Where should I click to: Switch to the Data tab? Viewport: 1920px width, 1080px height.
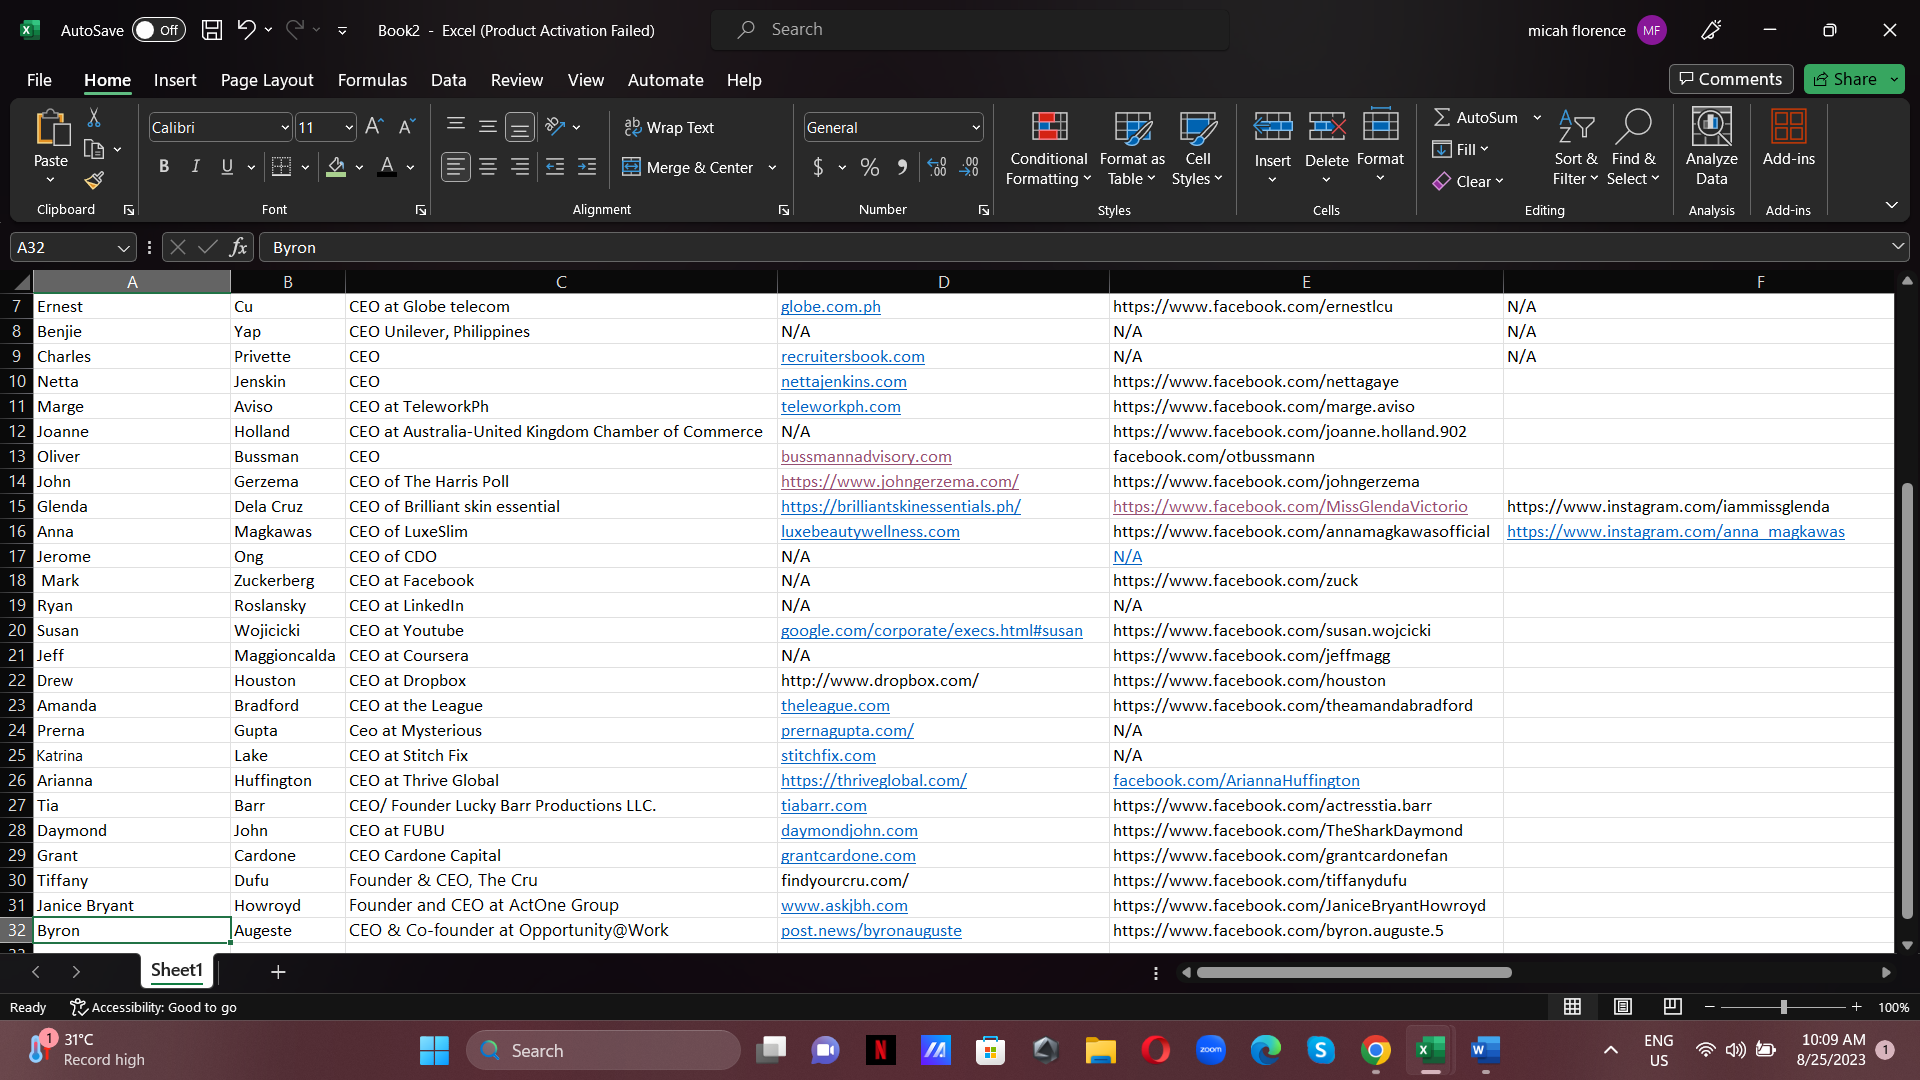click(448, 80)
